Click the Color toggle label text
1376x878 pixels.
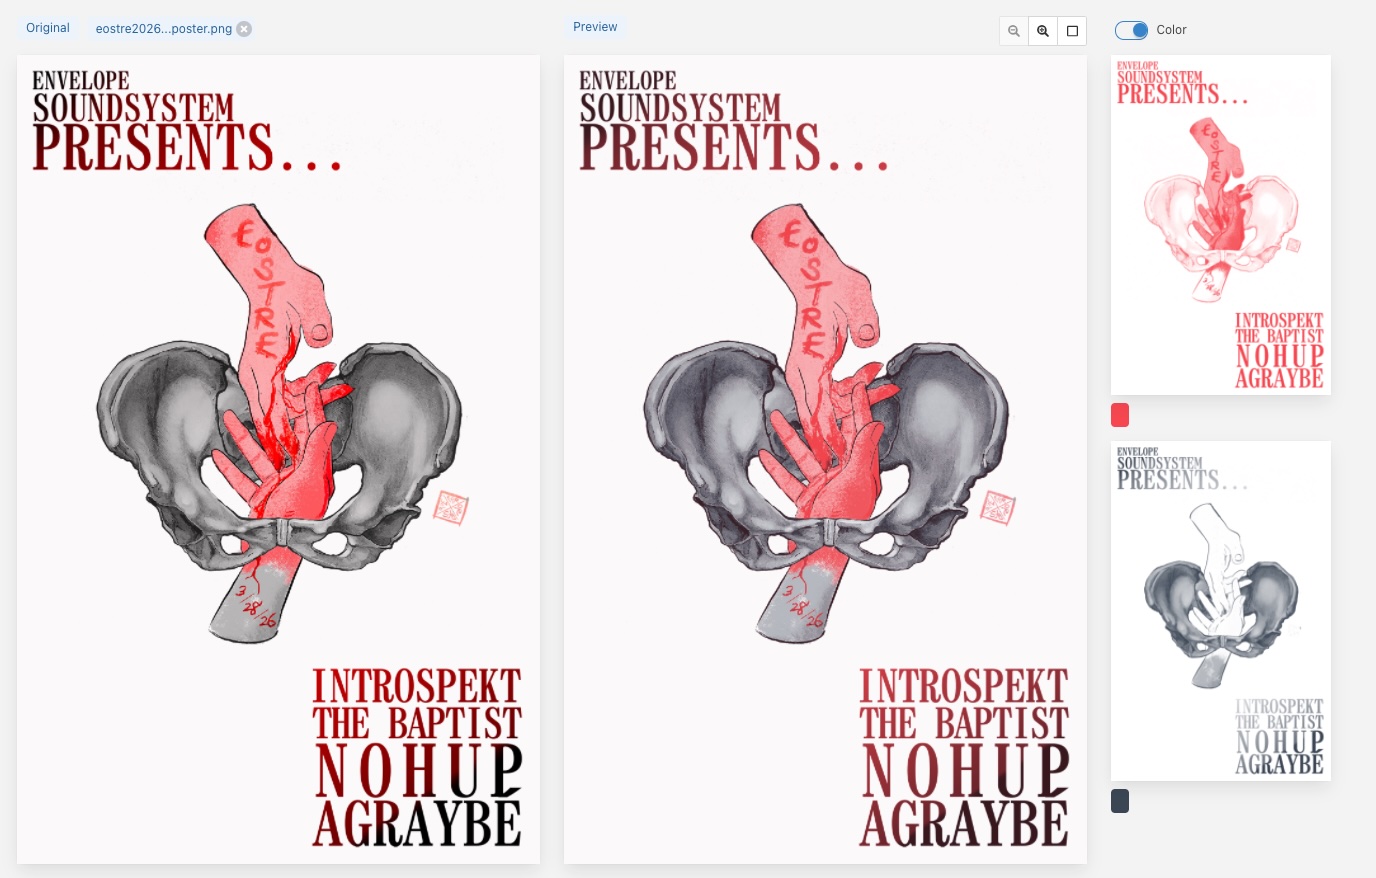pos(1171,30)
